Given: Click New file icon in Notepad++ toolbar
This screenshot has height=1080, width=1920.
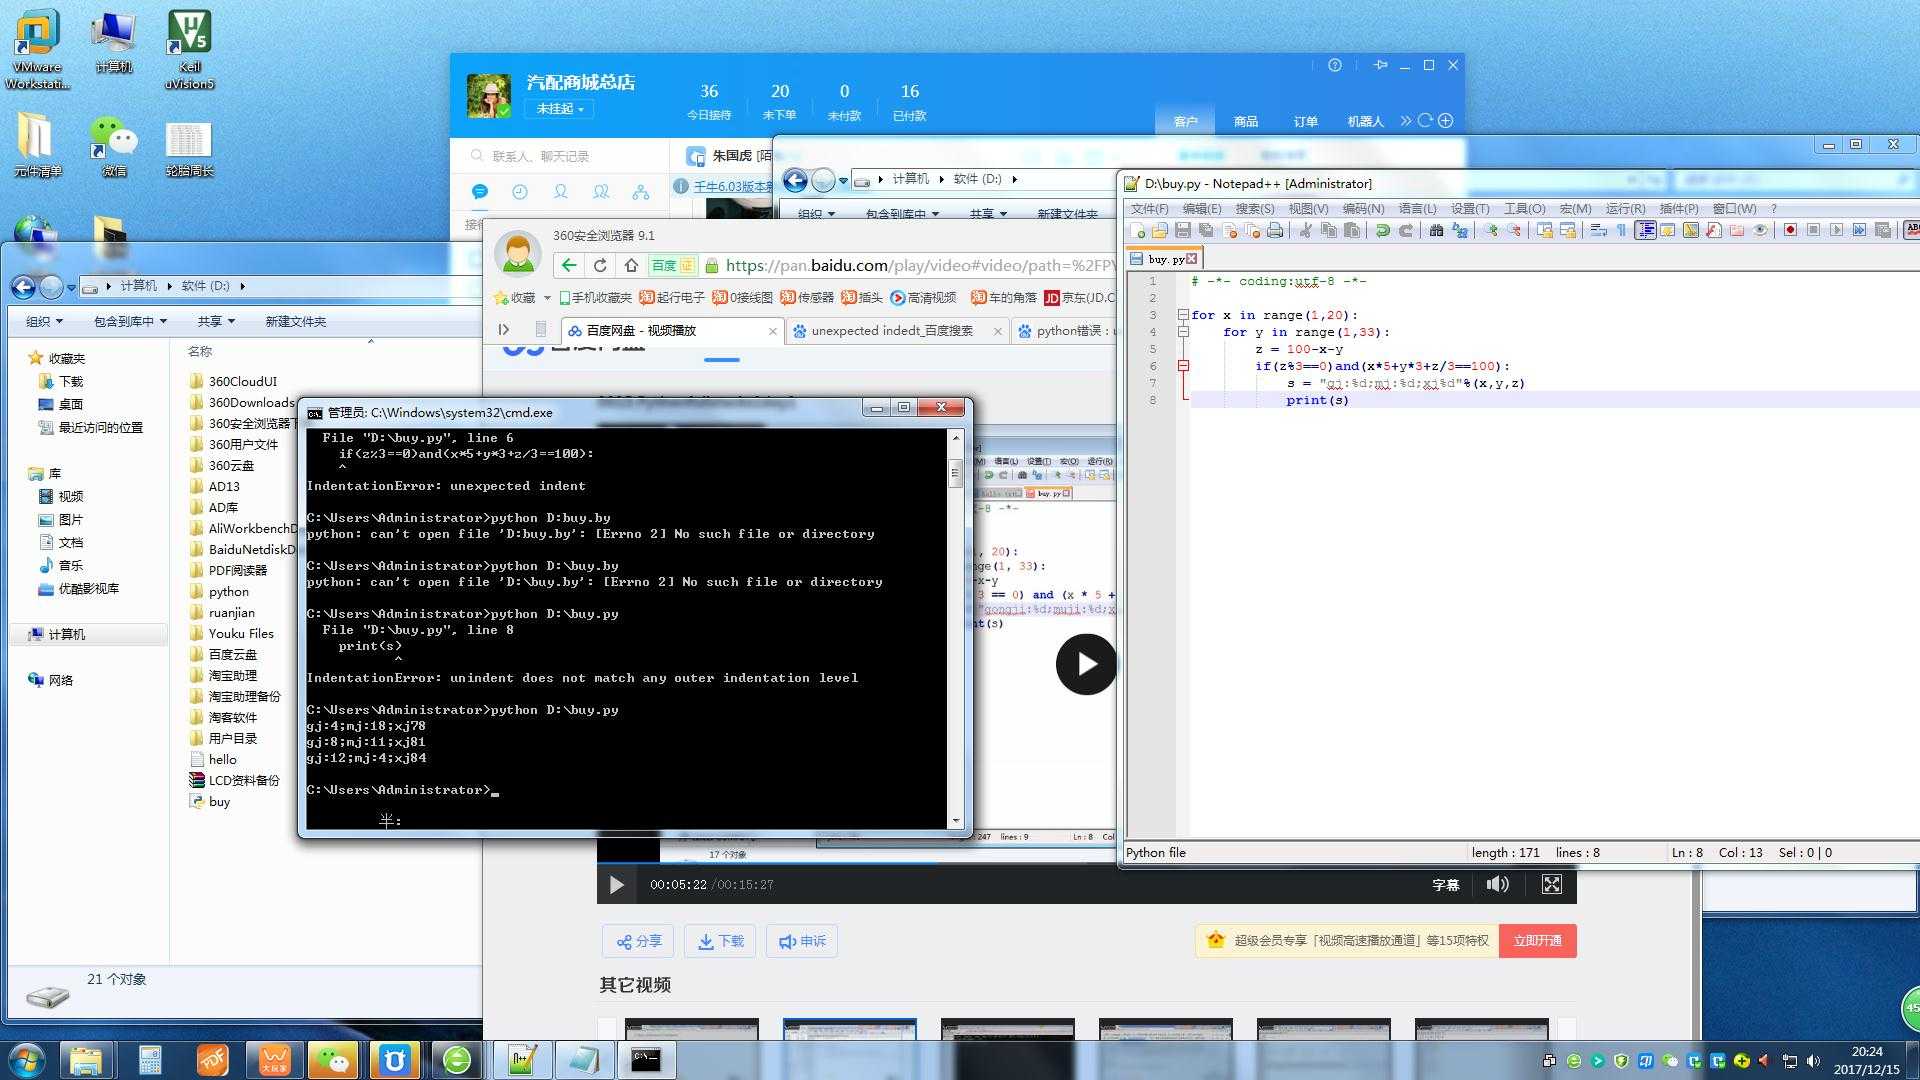Looking at the screenshot, I should coord(1137,230).
